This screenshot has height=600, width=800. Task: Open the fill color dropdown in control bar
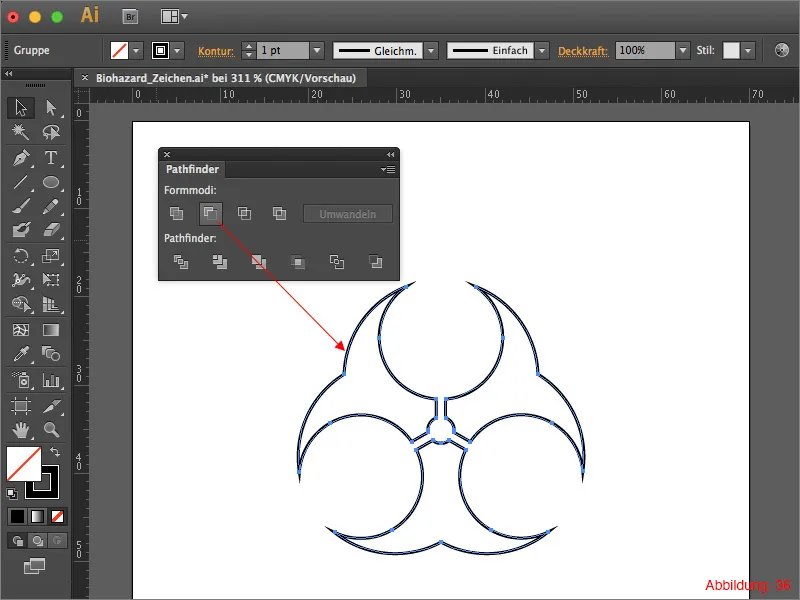coord(136,51)
